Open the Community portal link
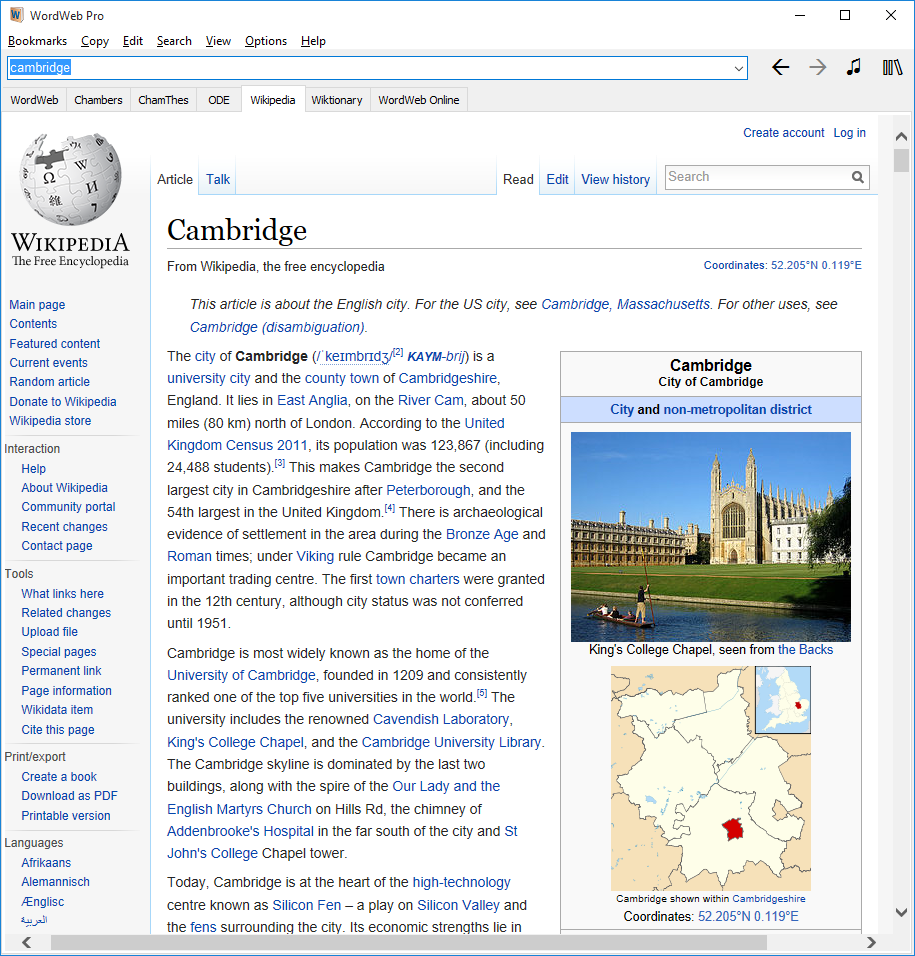Screen dimensions: 915x956 point(68,507)
